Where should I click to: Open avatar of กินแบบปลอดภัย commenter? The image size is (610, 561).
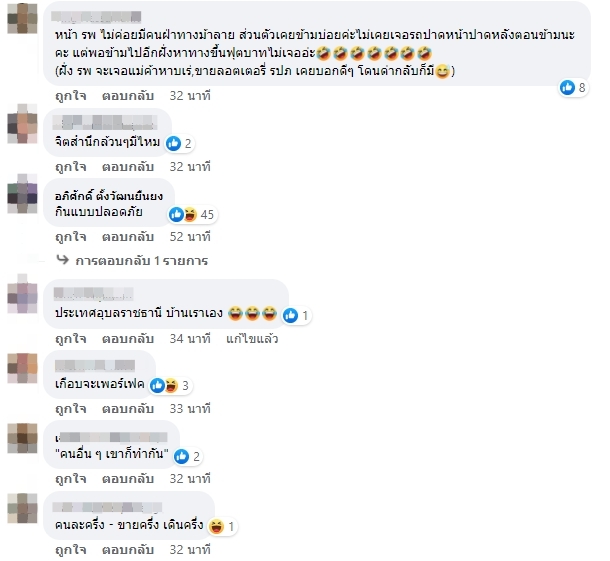(x=23, y=194)
